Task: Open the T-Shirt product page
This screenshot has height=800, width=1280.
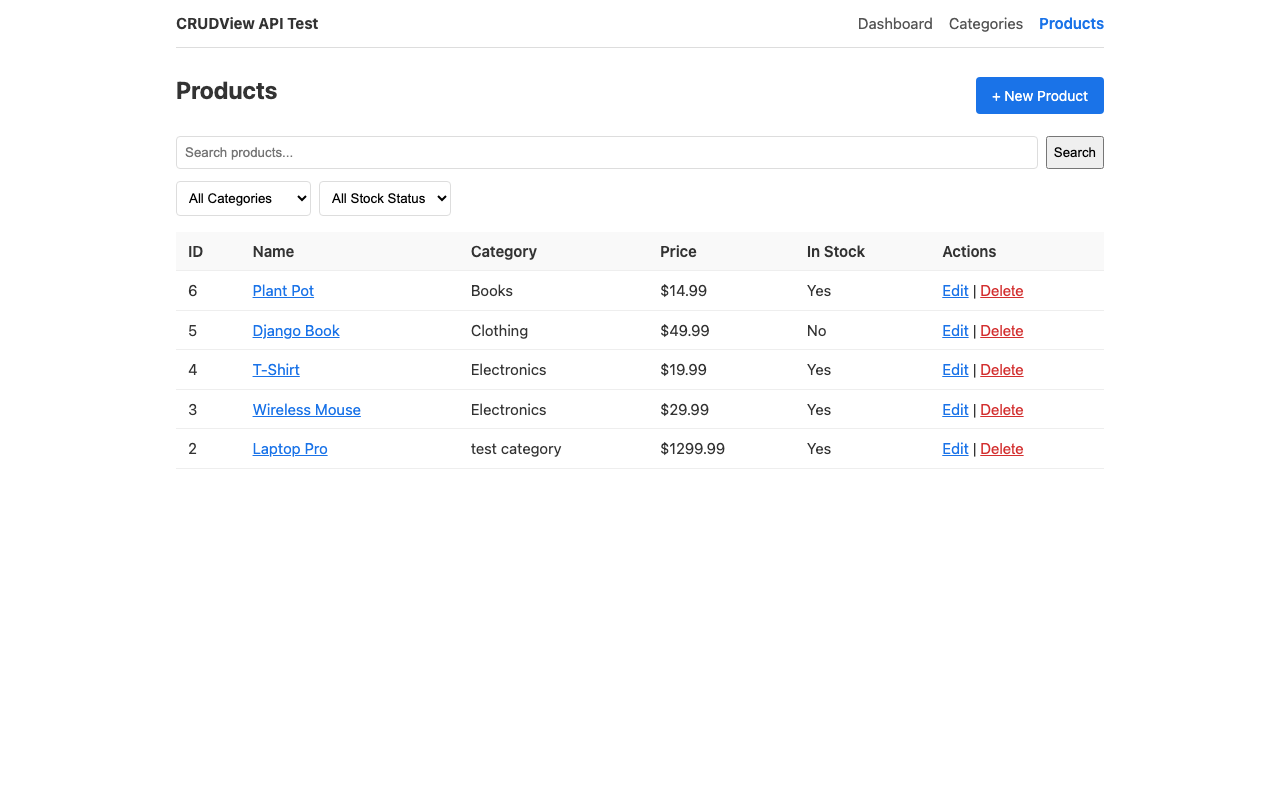Action: click(276, 369)
